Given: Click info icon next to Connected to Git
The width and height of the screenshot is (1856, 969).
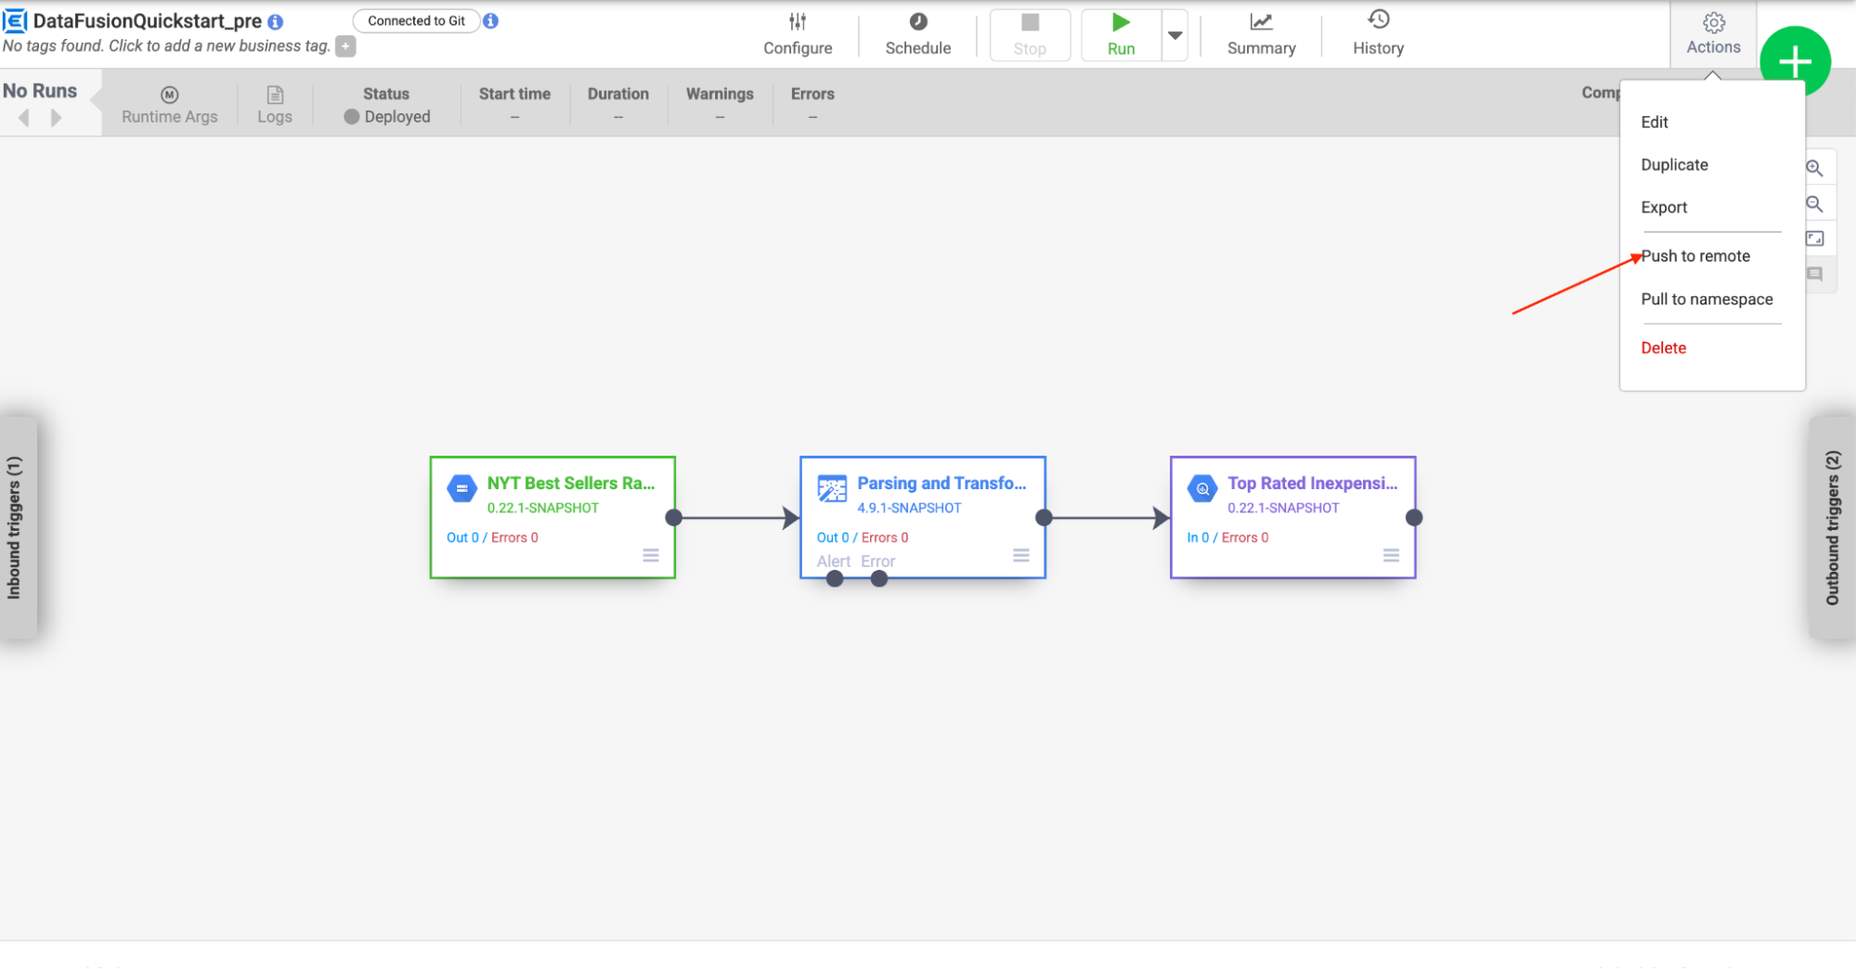Looking at the screenshot, I should (x=491, y=21).
